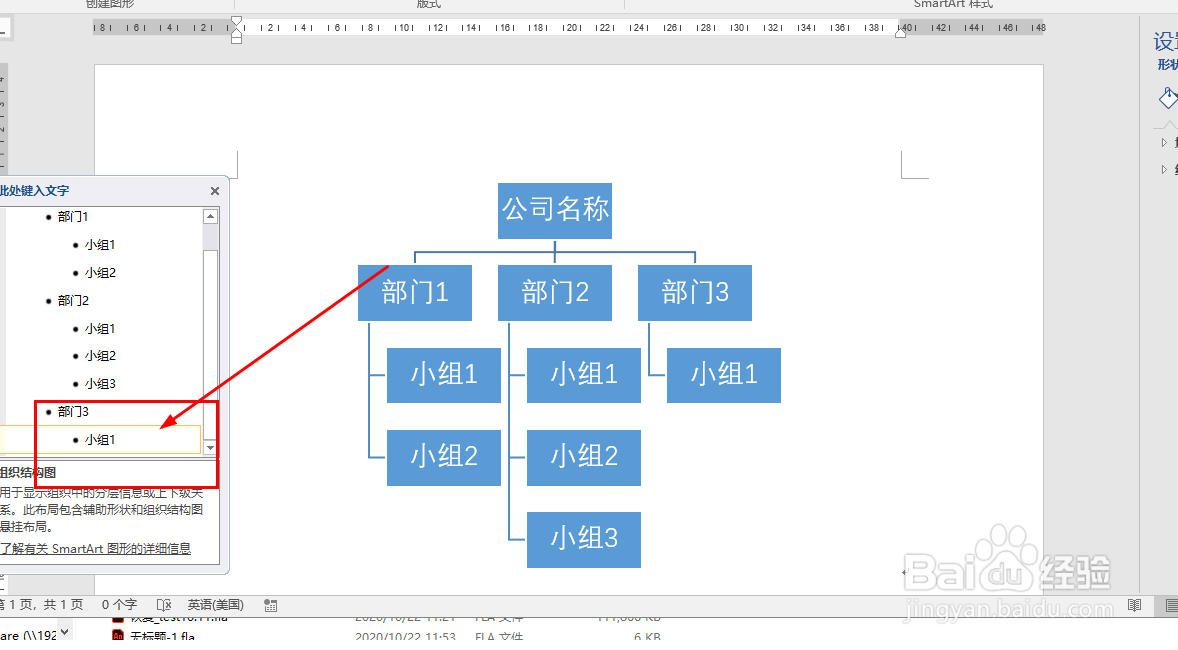
Task: Select the 小组2 shape below 部门1
Action: tap(444, 458)
